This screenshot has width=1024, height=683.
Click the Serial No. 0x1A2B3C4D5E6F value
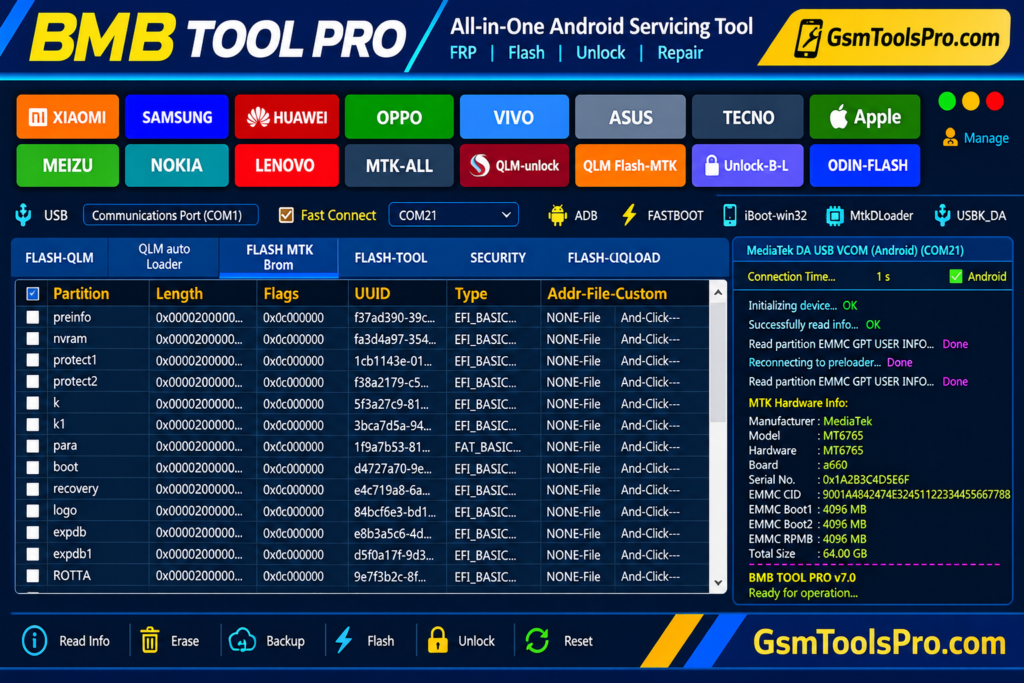coord(865,479)
